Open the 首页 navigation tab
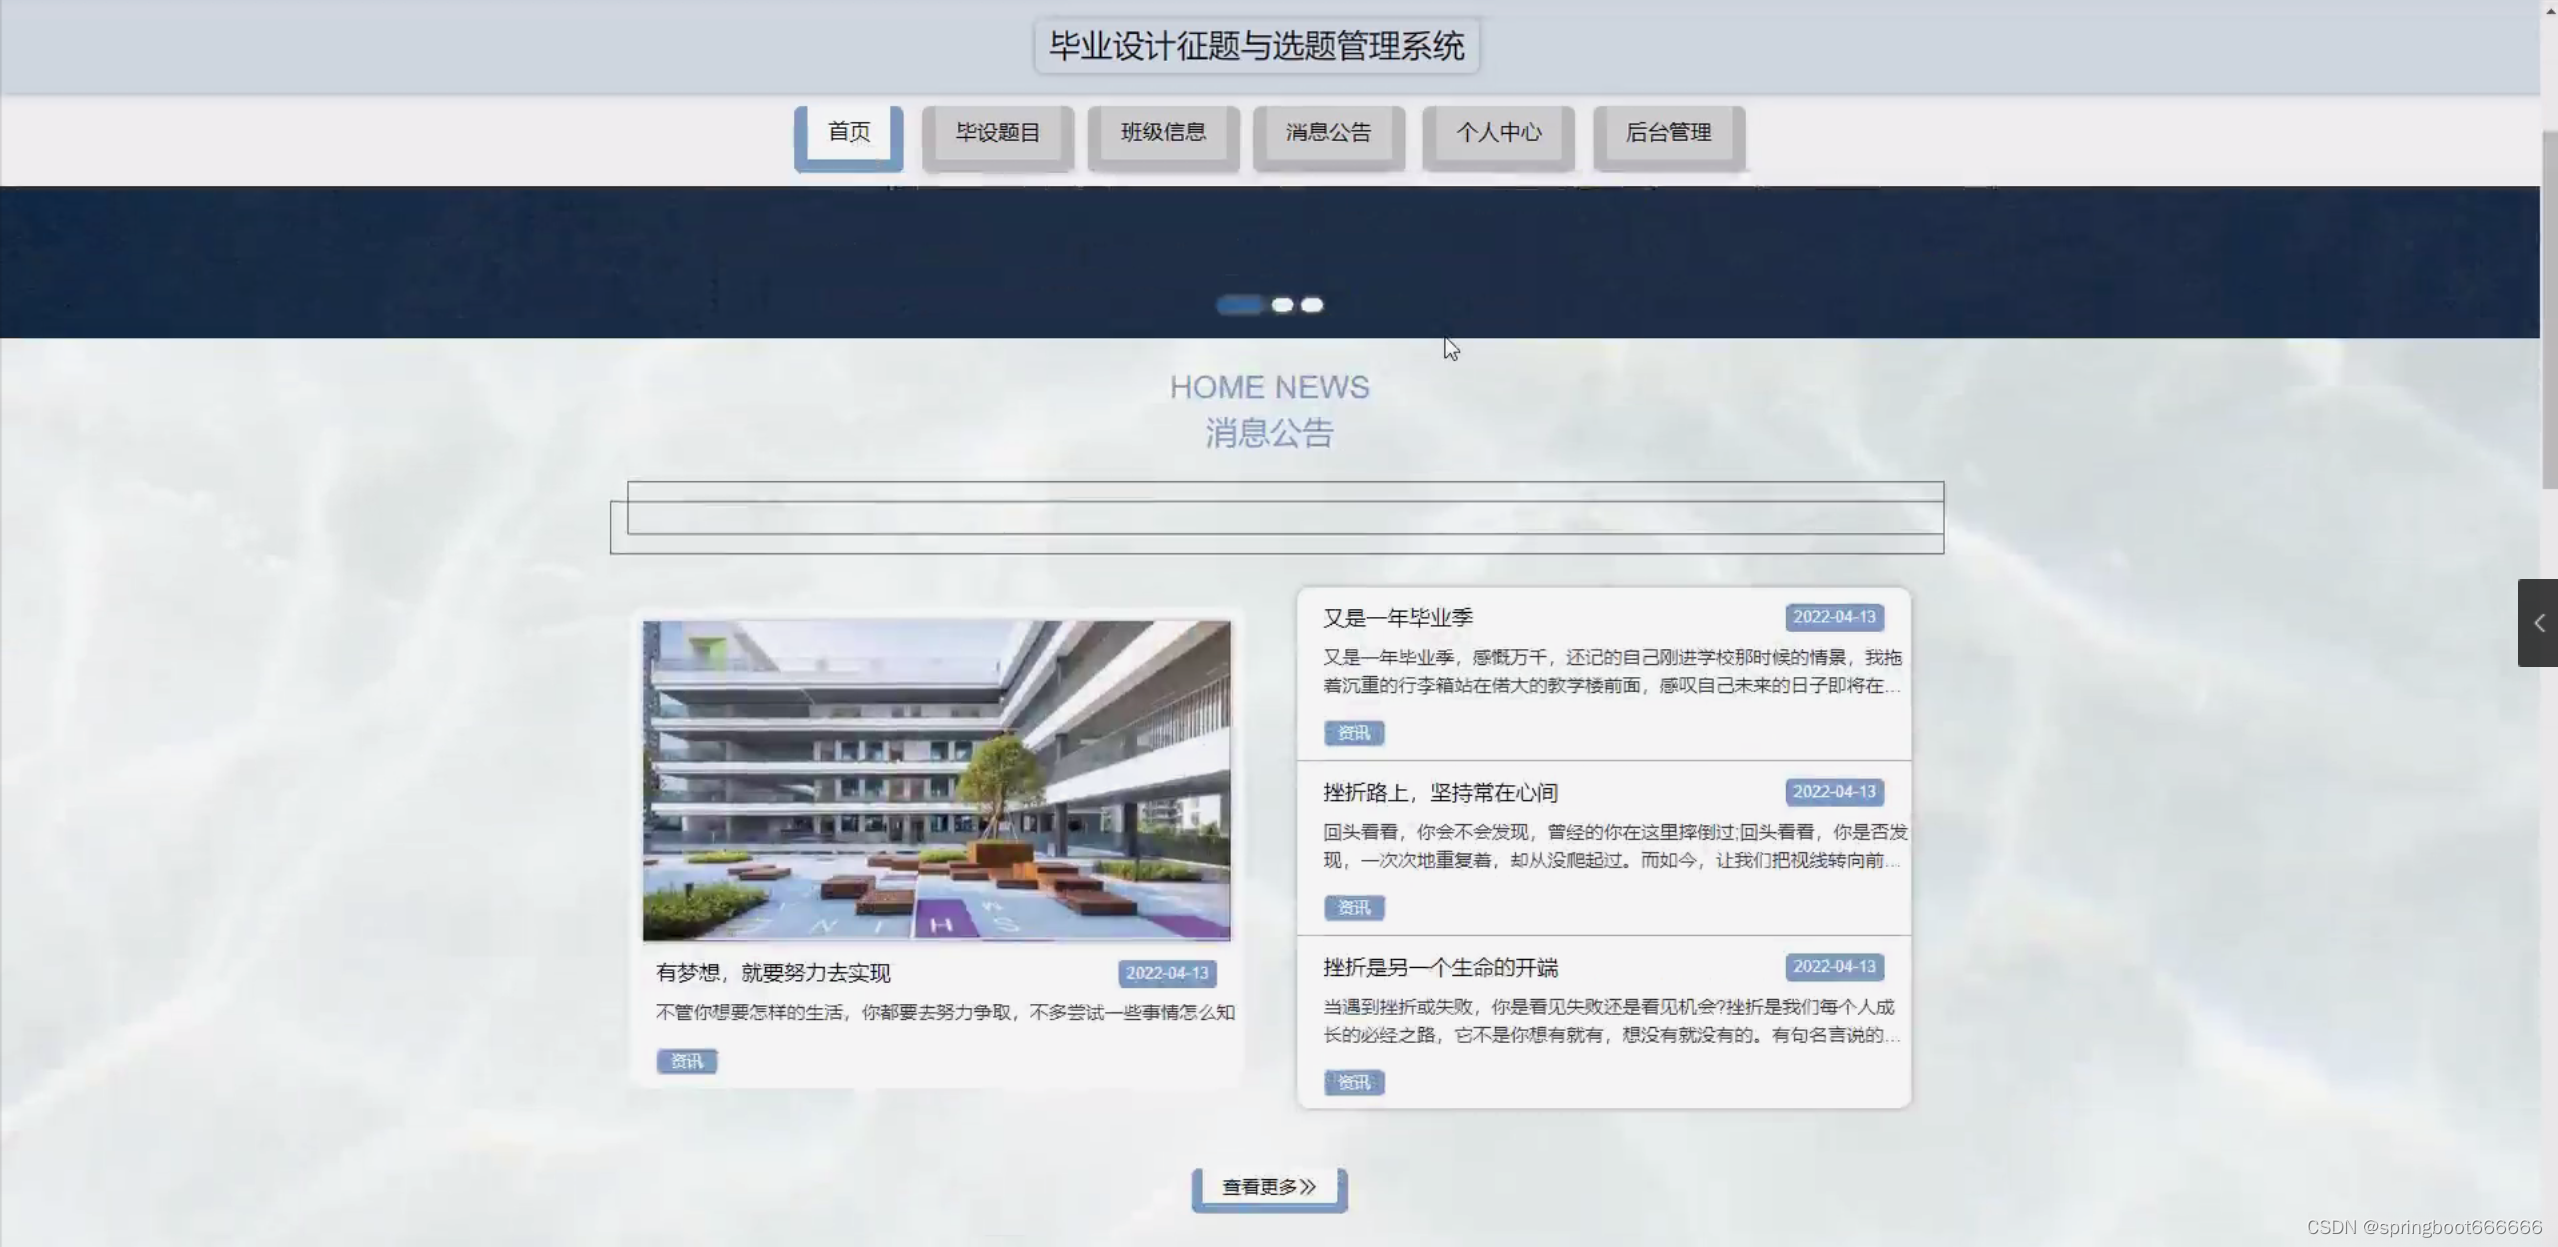The width and height of the screenshot is (2558, 1247). tap(849, 132)
